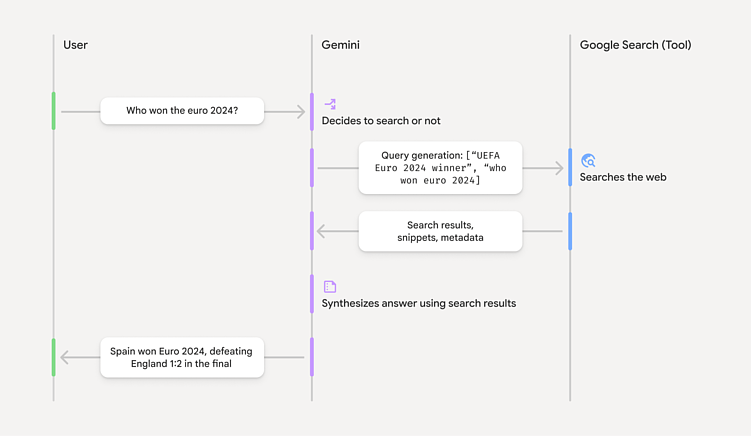Click the "Decides to search or not" text
751x436 pixels.
[381, 121]
